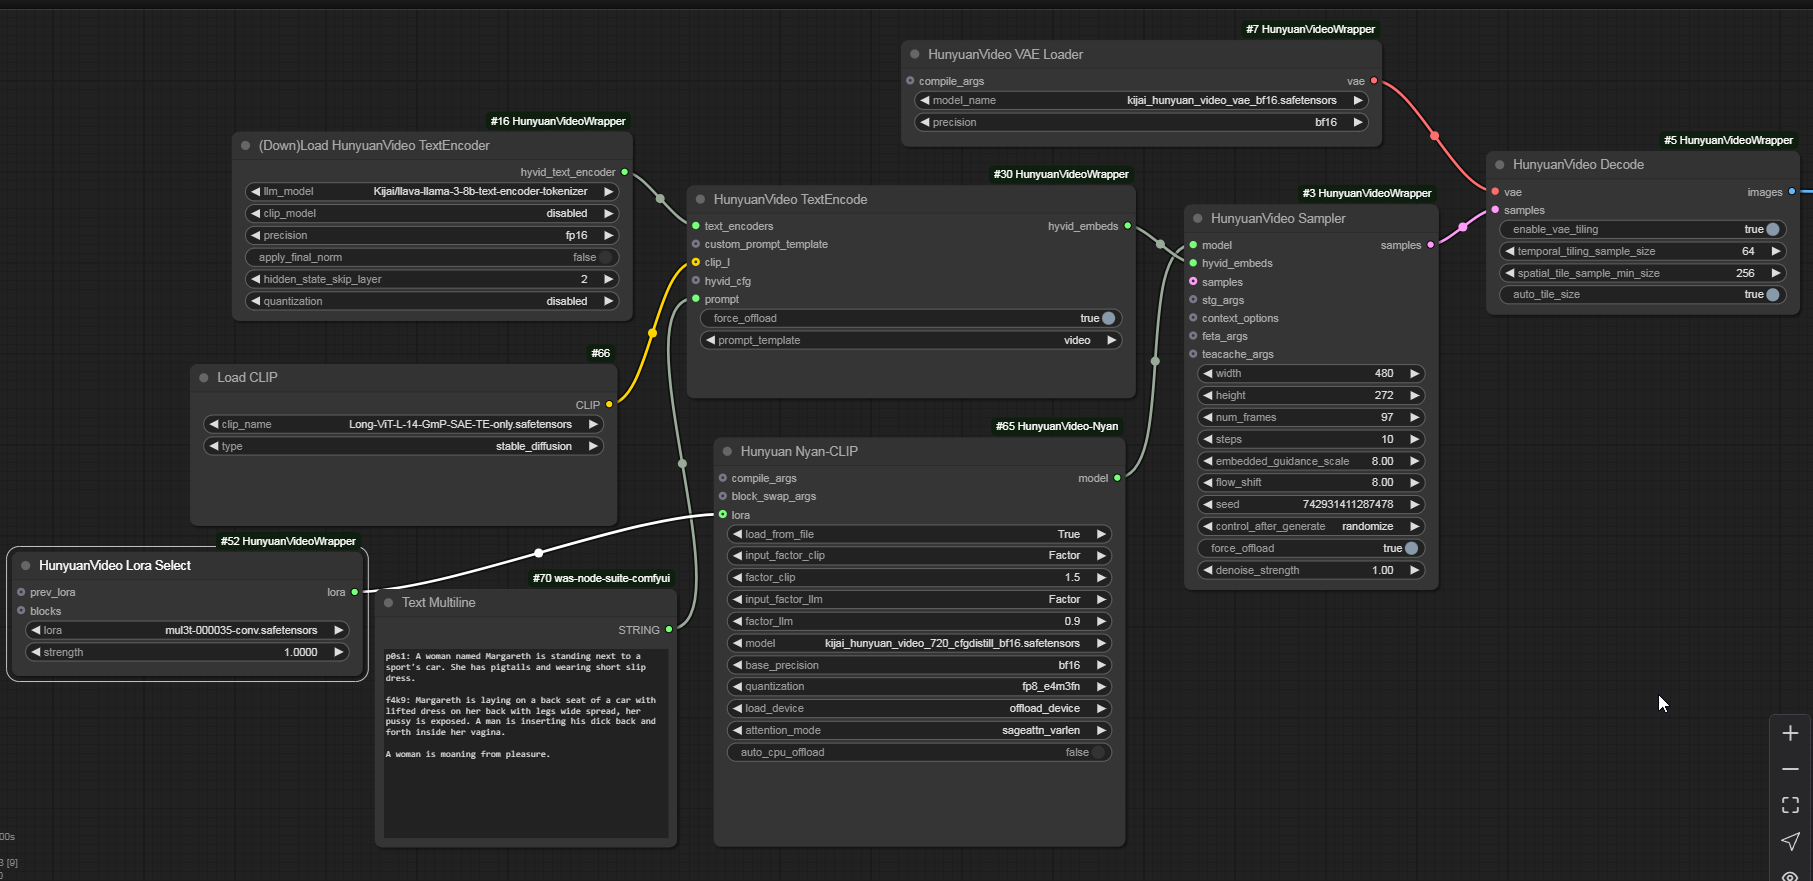
Task: Click the zoom in plus button
Action: click(x=1790, y=733)
